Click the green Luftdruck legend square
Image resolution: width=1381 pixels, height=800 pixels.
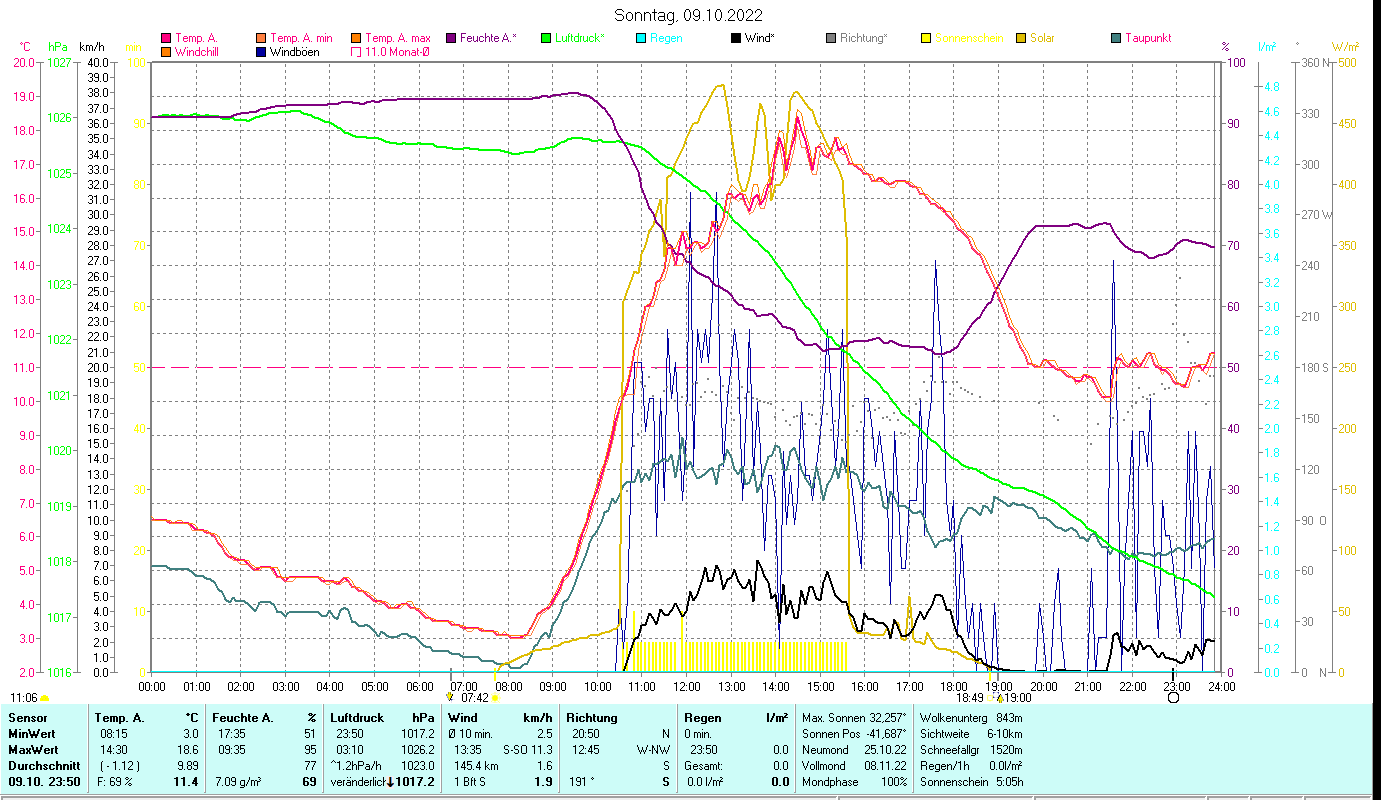point(546,38)
